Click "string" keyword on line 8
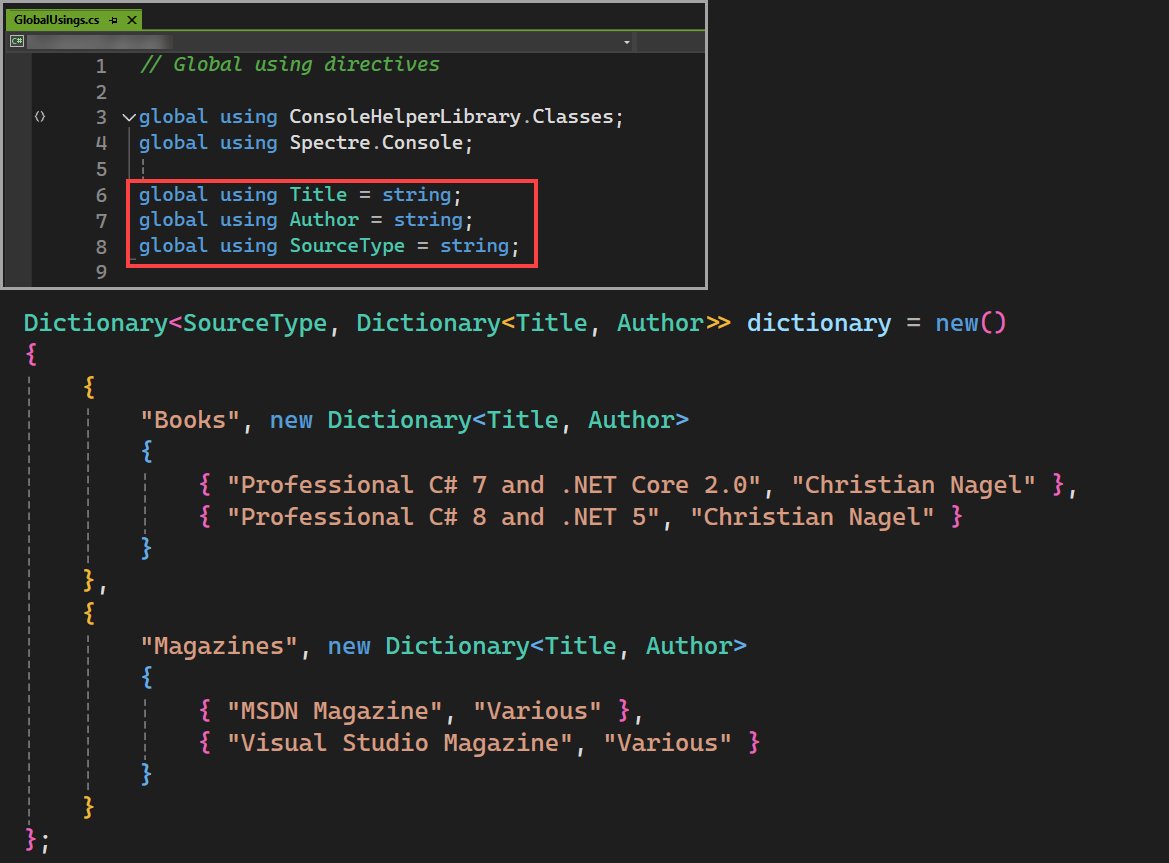The width and height of the screenshot is (1169, 863). pyautogui.click(x=474, y=246)
